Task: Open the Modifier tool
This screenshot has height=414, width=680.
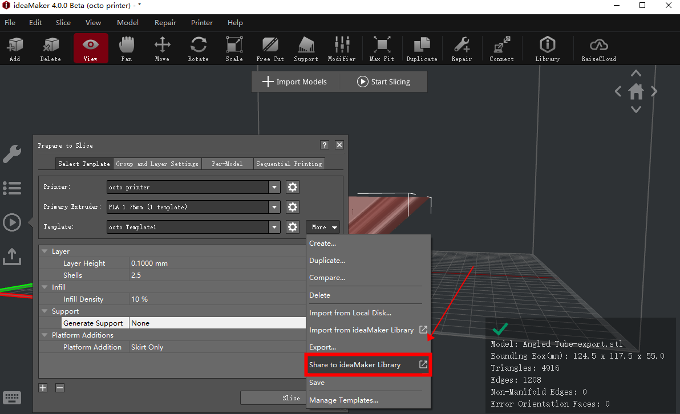Action: coord(342,49)
